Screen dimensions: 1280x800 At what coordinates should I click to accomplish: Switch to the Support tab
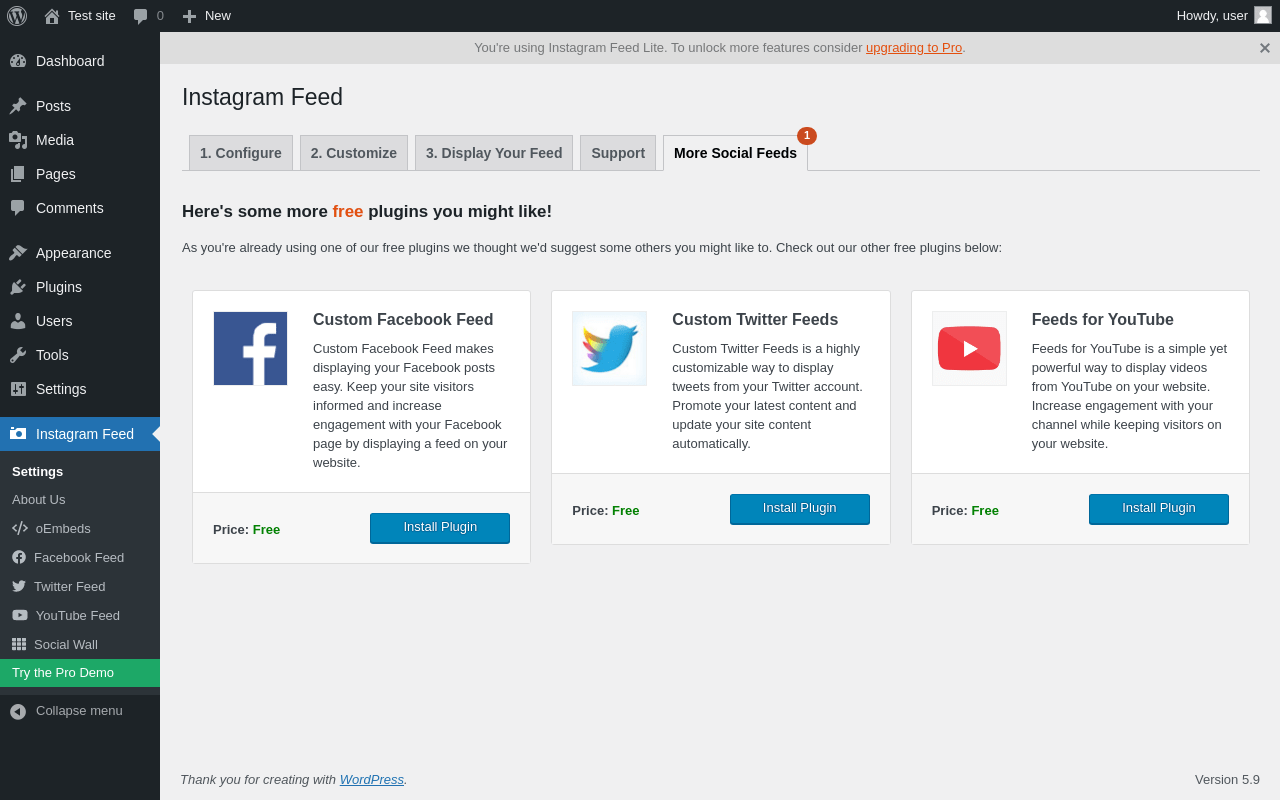(618, 153)
